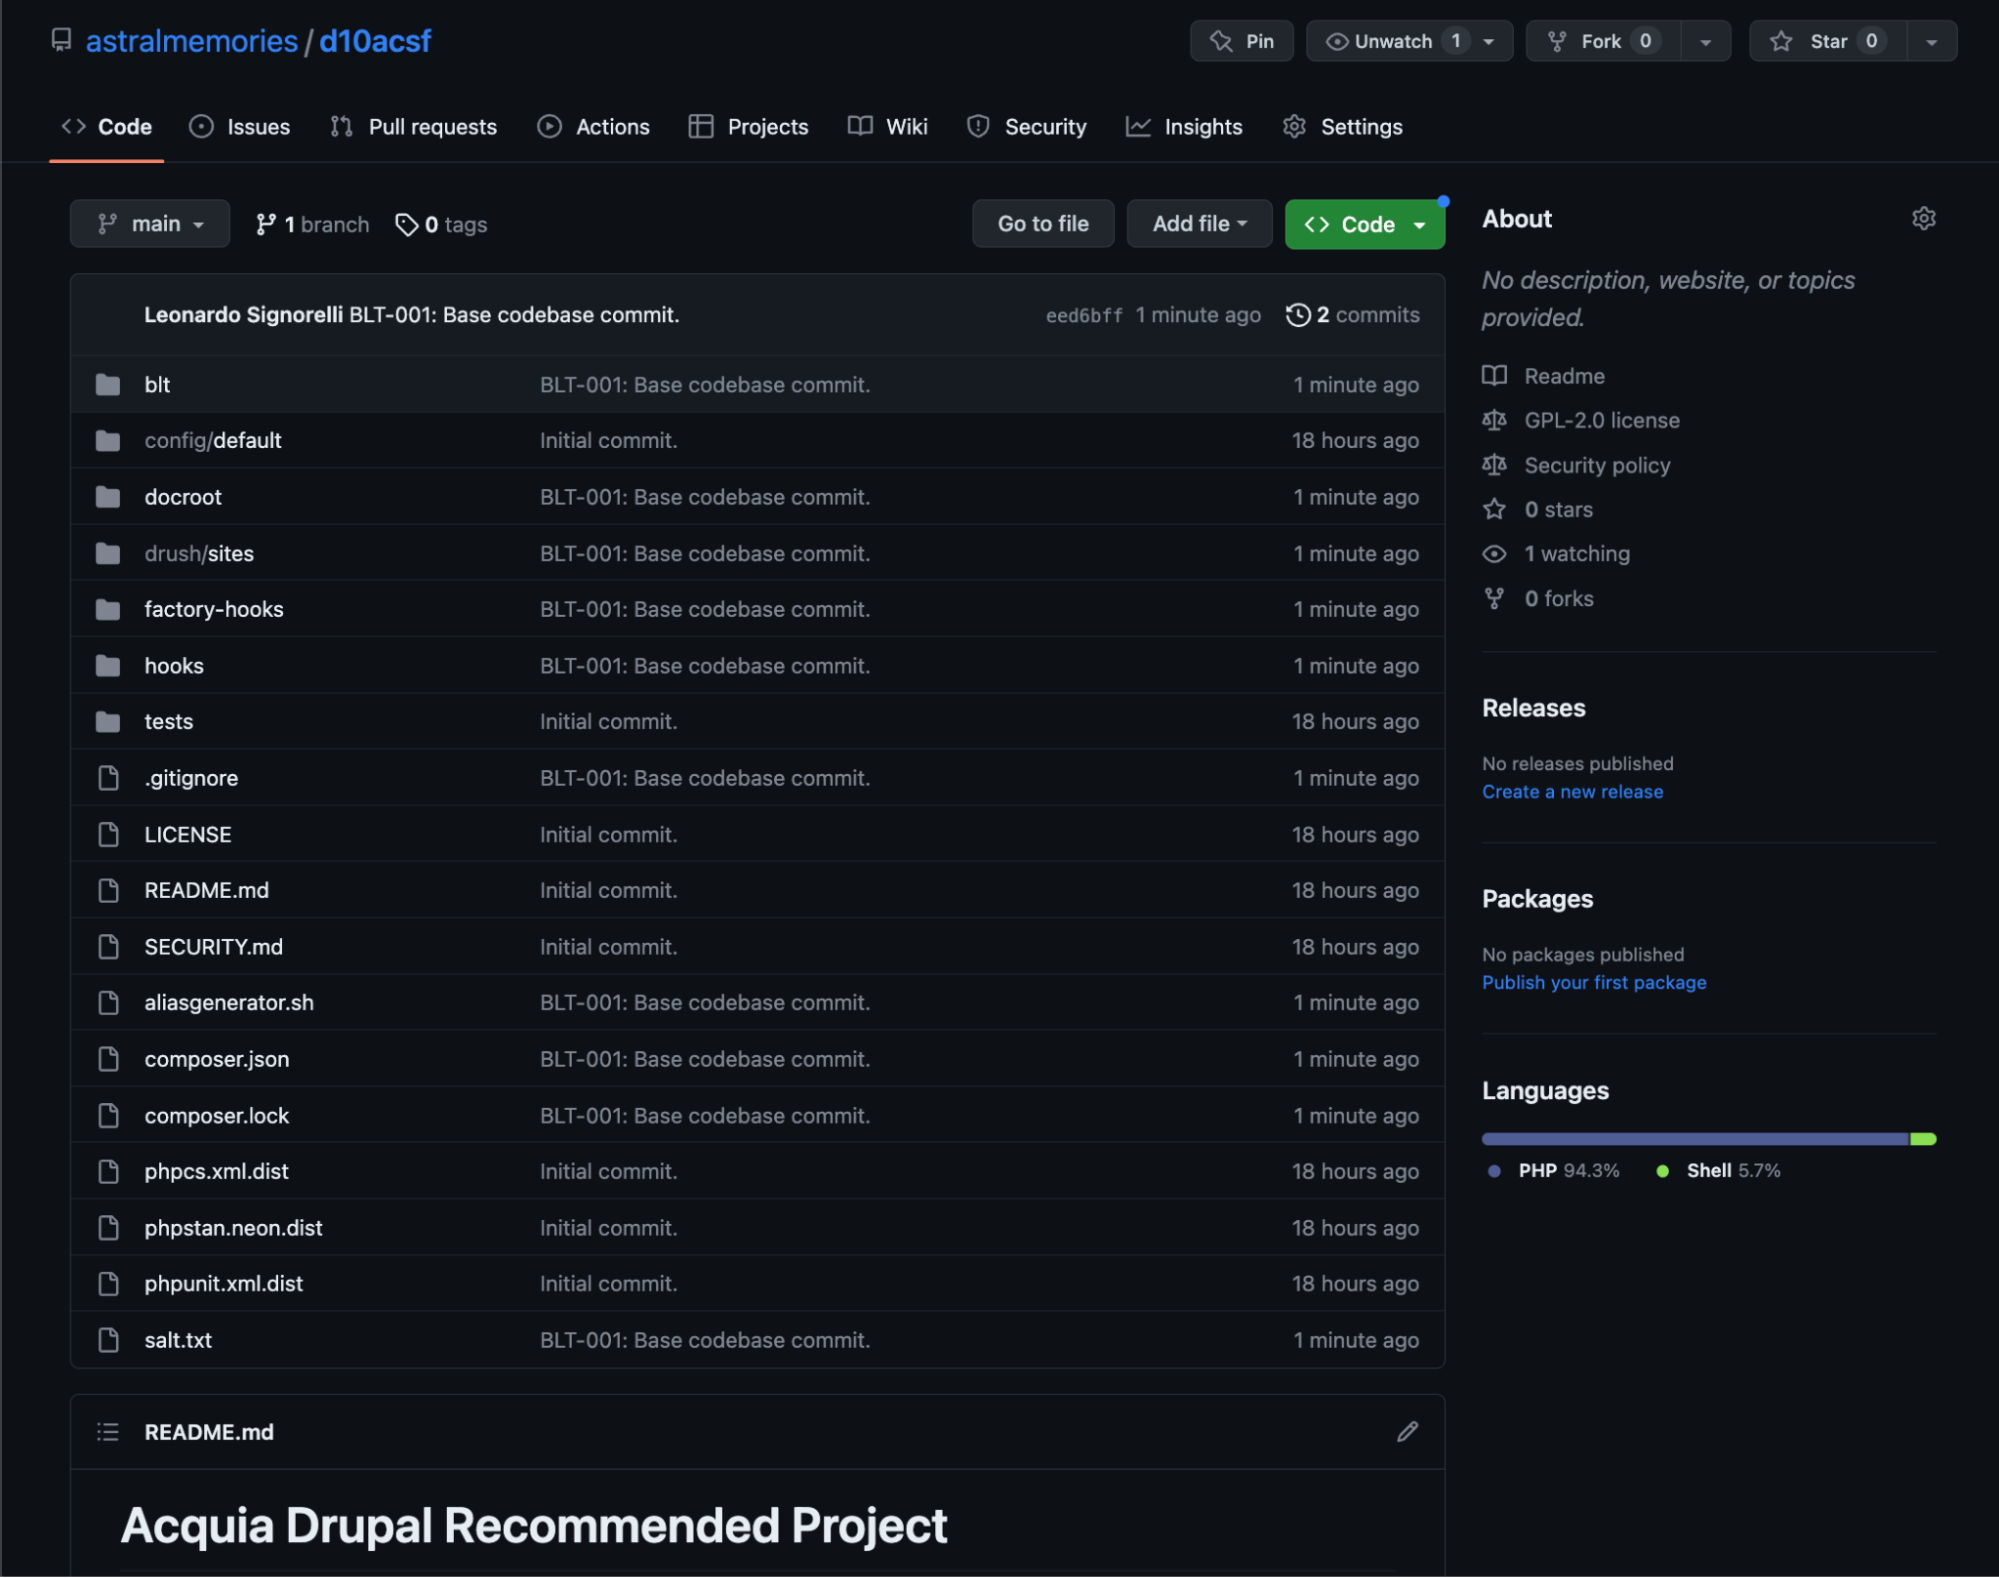The width and height of the screenshot is (1999, 1578).
Task: Click the docroot folder icon
Action: [x=108, y=497]
